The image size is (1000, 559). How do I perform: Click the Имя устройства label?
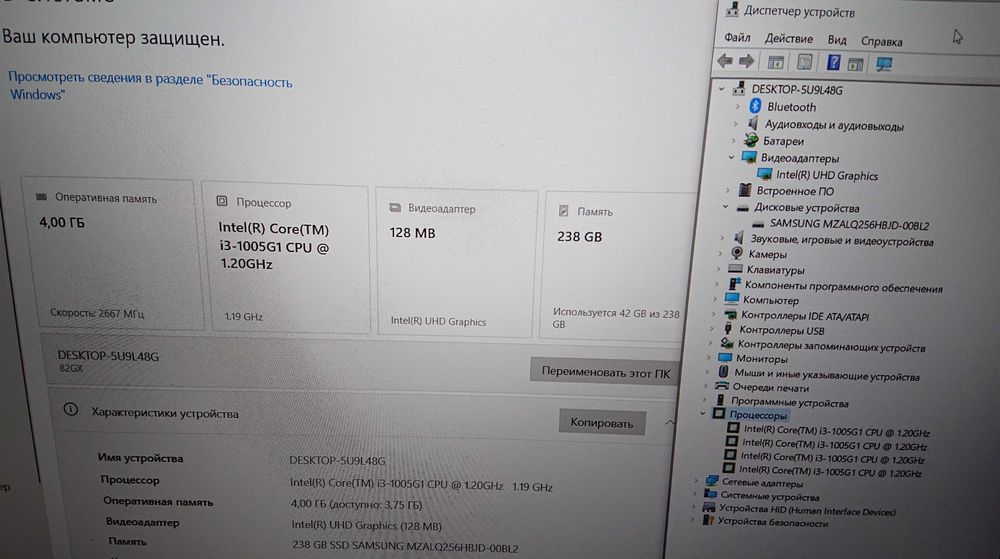point(140,458)
